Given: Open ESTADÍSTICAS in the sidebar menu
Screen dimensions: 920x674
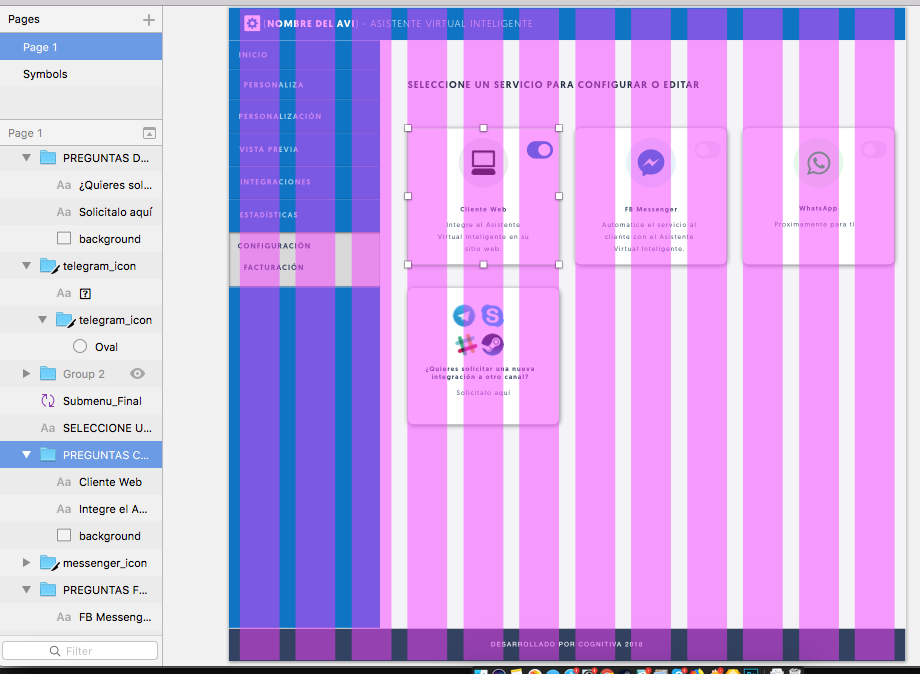Looking at the screenshot, I should 269,215.
